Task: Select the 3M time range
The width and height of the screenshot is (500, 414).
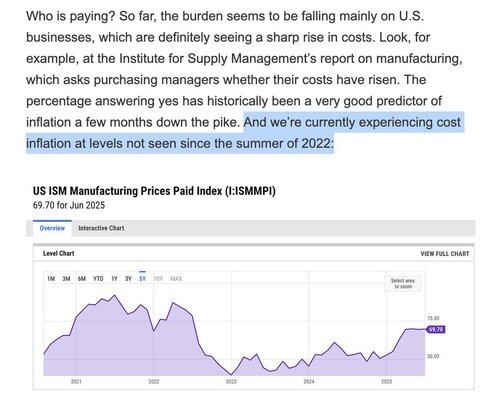Action: (x=66, y=279)
